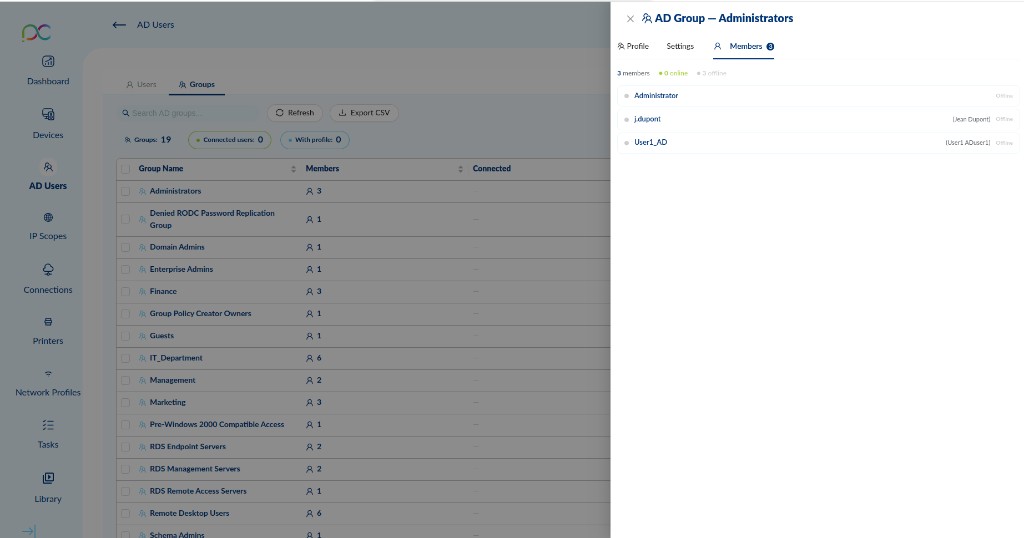Open the Dashboard sidebar icon
This screenshot has width=1024, height=538.
[48, 61]
